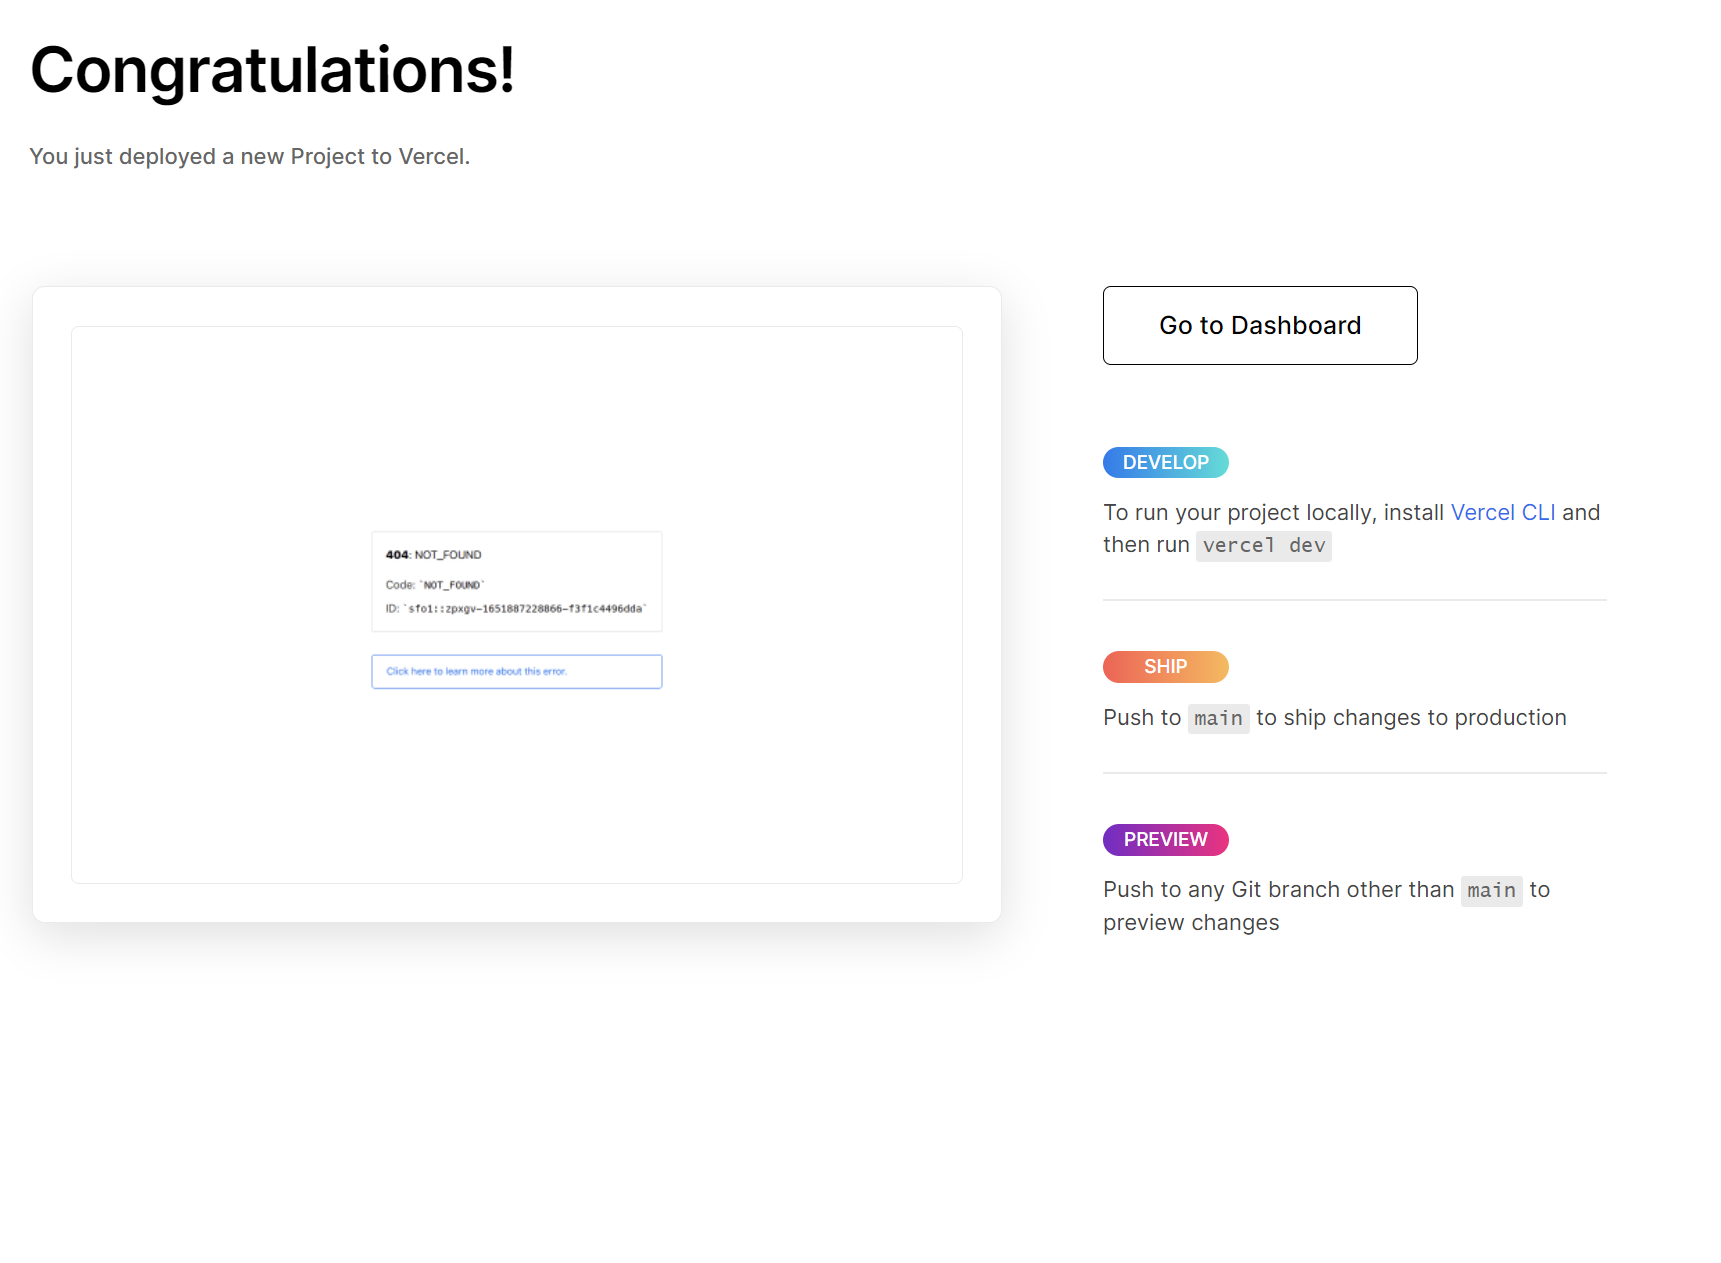Click the ship changes to production text
Screen dimensions: 1721x1263
(1410, 718)
